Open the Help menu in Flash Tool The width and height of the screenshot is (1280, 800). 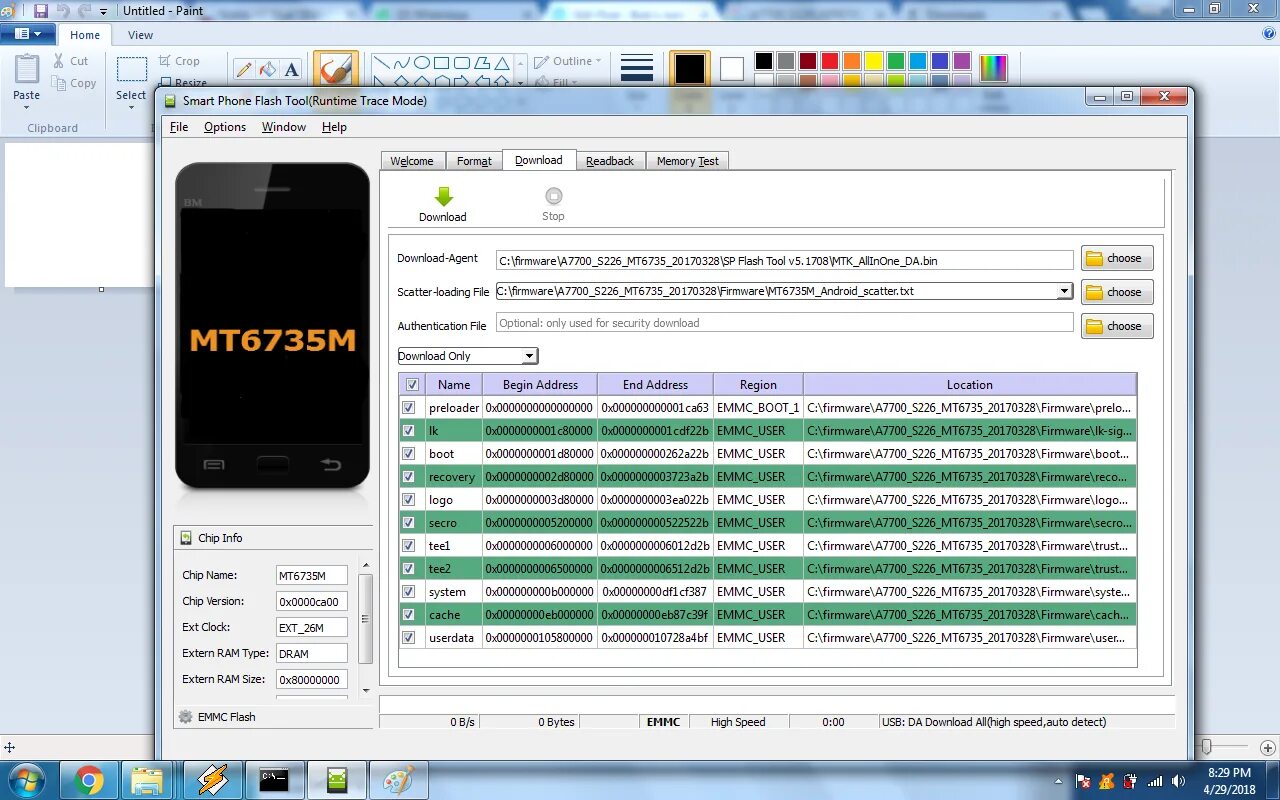click(x=334, y=127)
